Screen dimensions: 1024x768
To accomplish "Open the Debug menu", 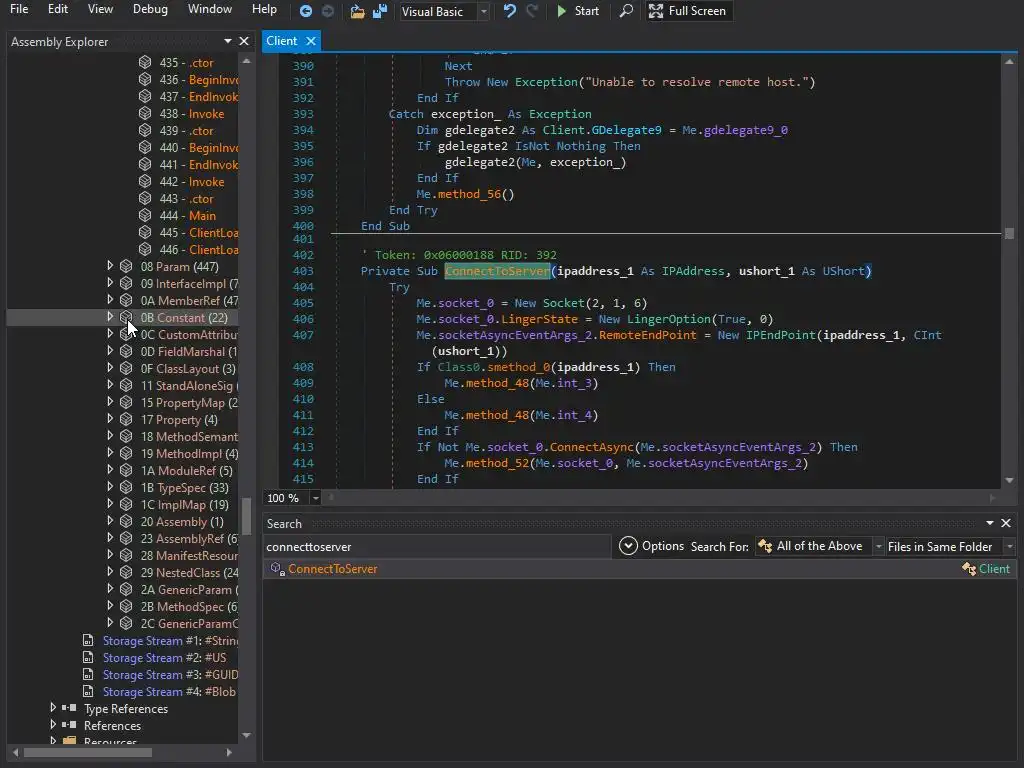I will [150, 9].
